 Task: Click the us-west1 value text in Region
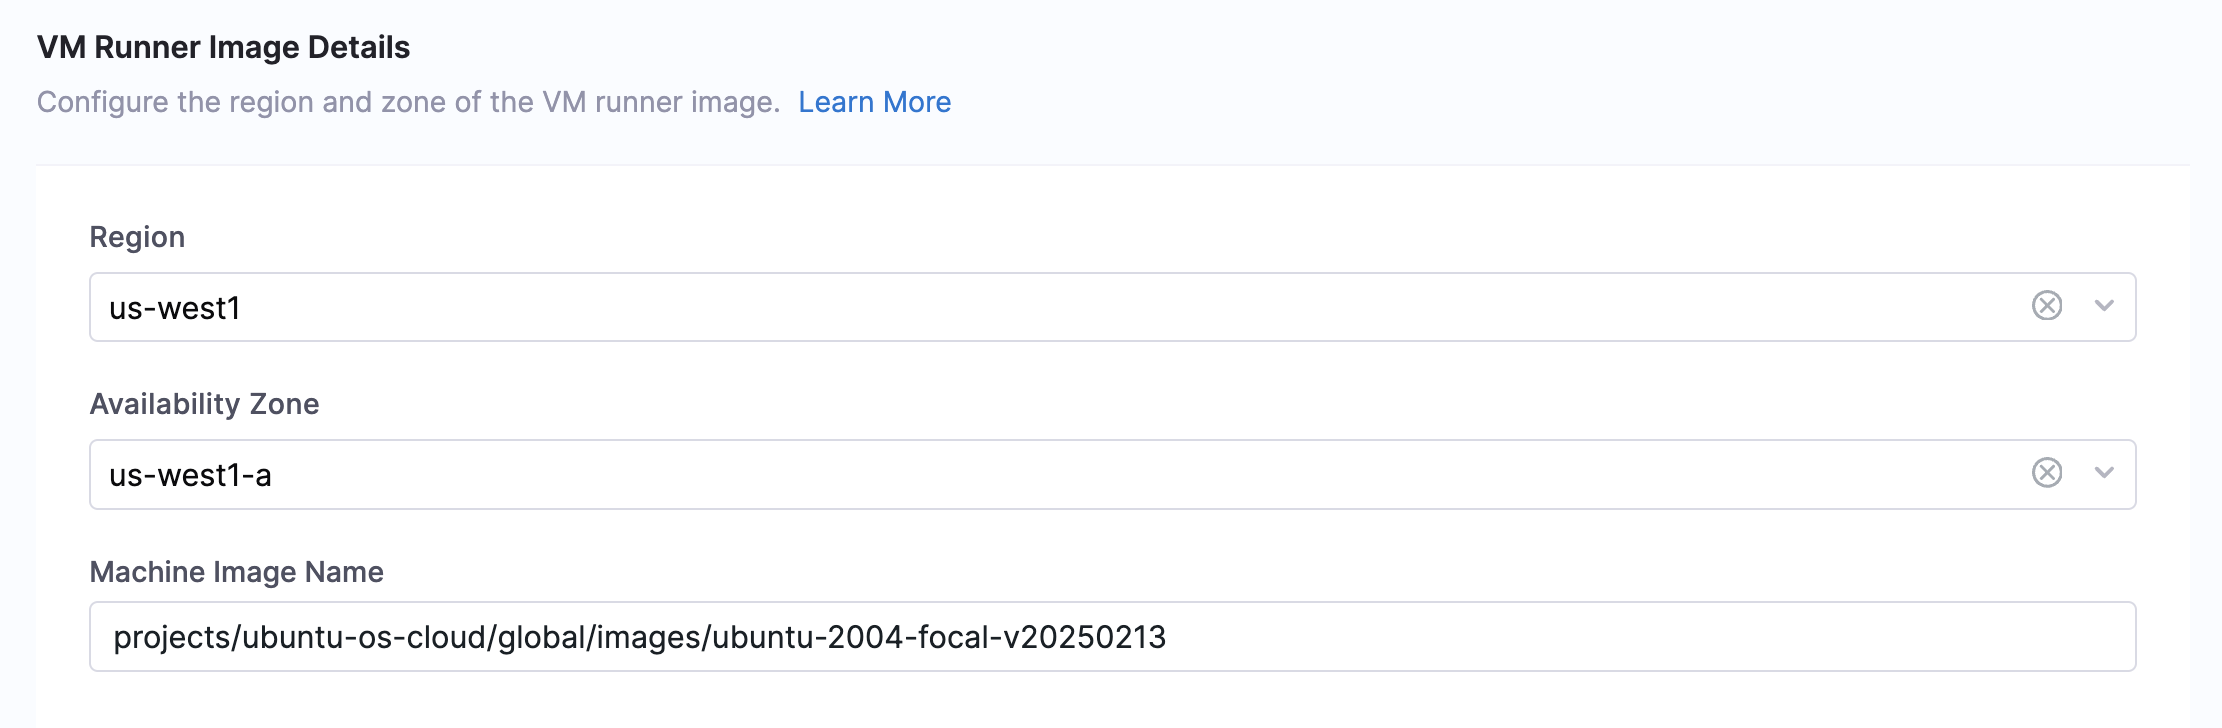(175, 308)
